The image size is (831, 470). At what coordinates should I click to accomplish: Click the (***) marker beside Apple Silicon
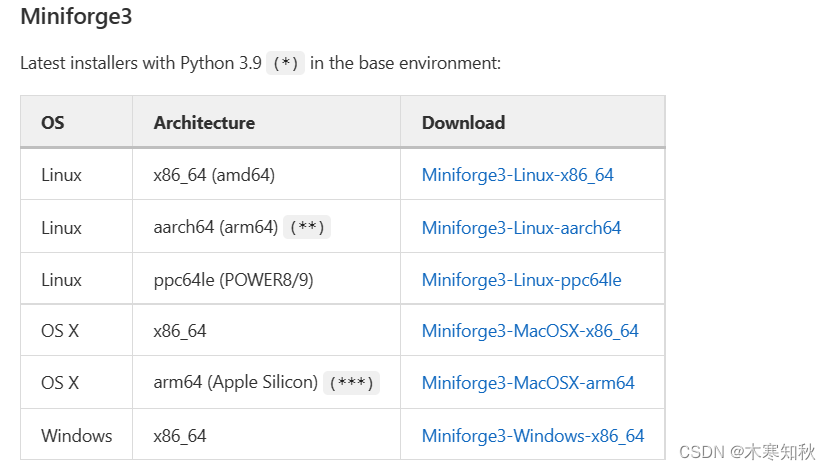click(x=351, y=383)
